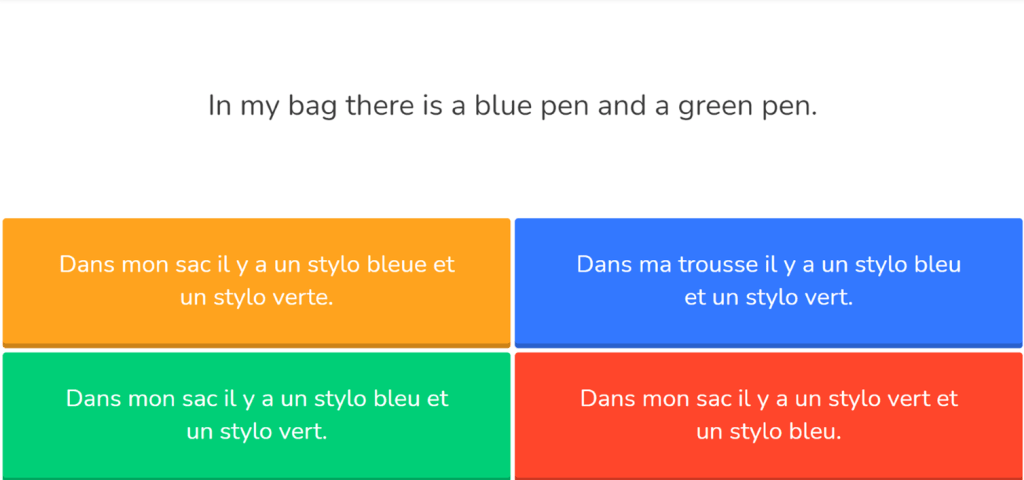Select the answer ending with 'un stylo bleu.'
The width and height of the screenshot is (1024, 480).
pos(768,415)
